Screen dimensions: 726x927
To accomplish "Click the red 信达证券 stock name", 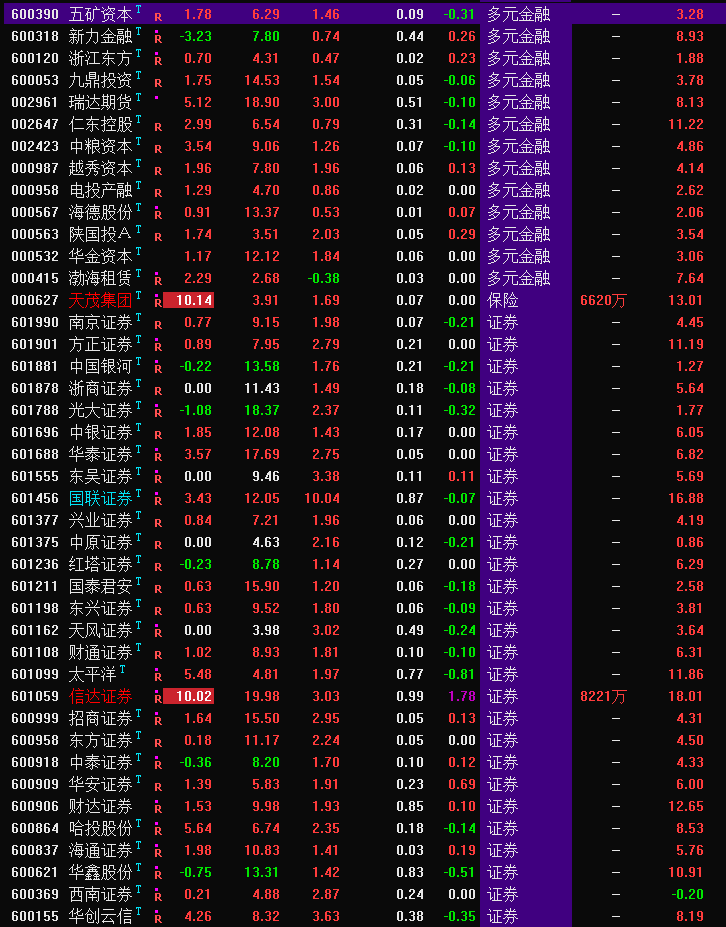I will (x=100, y=696).
